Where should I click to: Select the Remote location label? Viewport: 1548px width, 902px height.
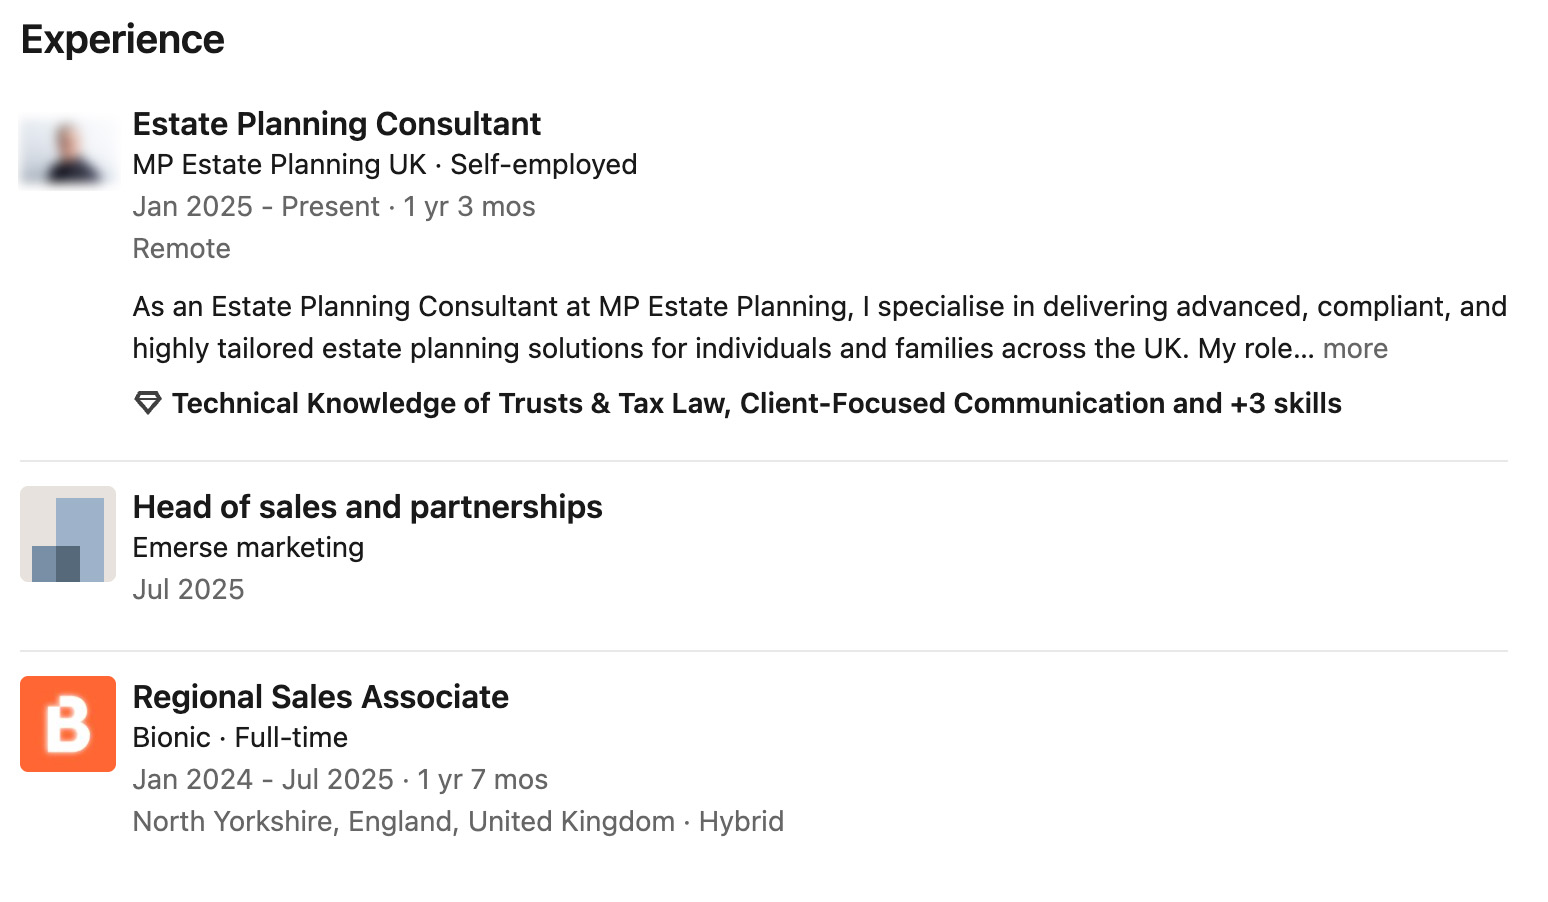(181, 248)
